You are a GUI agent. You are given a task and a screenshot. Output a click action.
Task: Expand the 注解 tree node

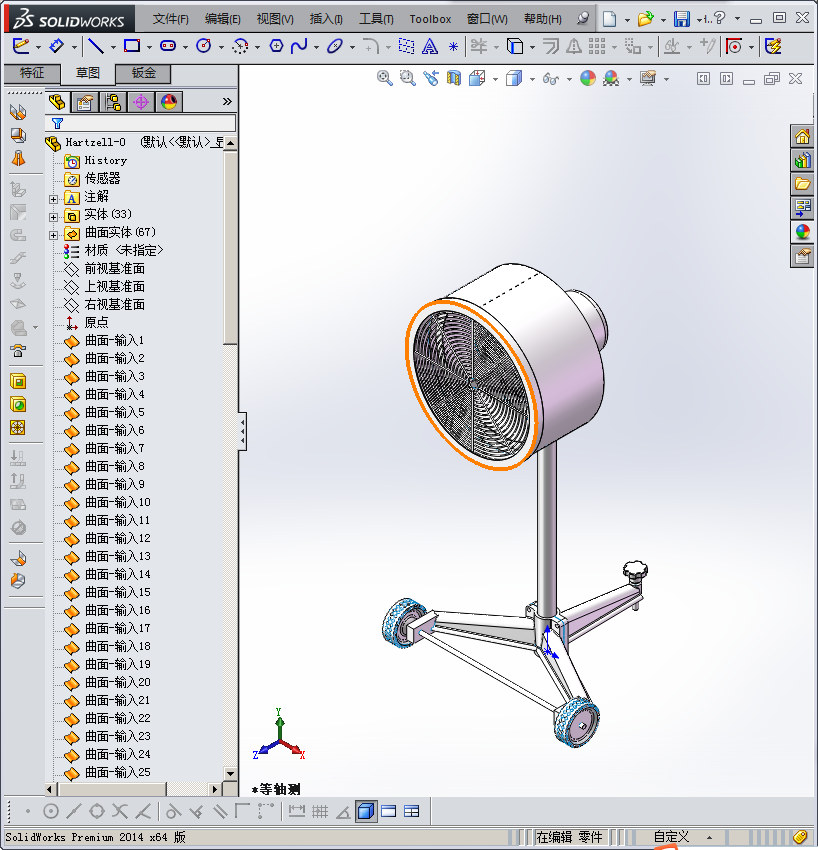(53, 199)
